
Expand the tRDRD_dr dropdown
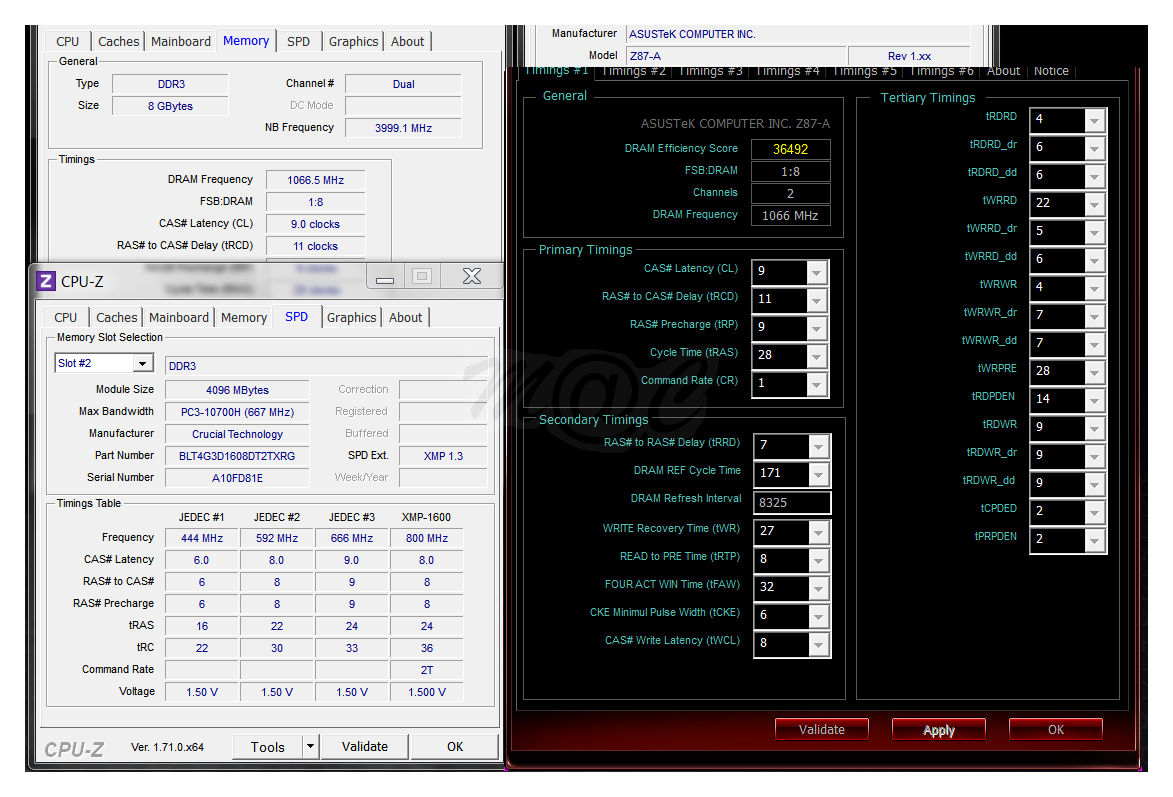coord(1094,148)
